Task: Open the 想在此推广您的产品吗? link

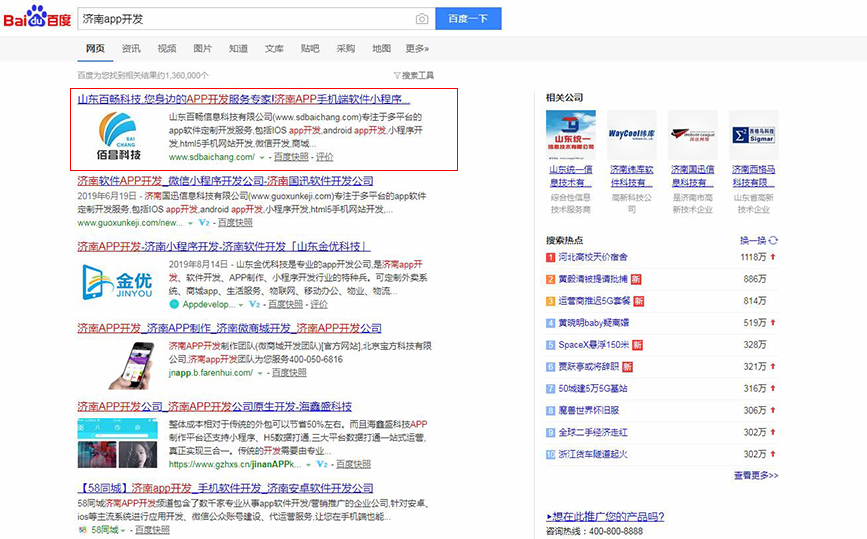Action: point(605,516)
